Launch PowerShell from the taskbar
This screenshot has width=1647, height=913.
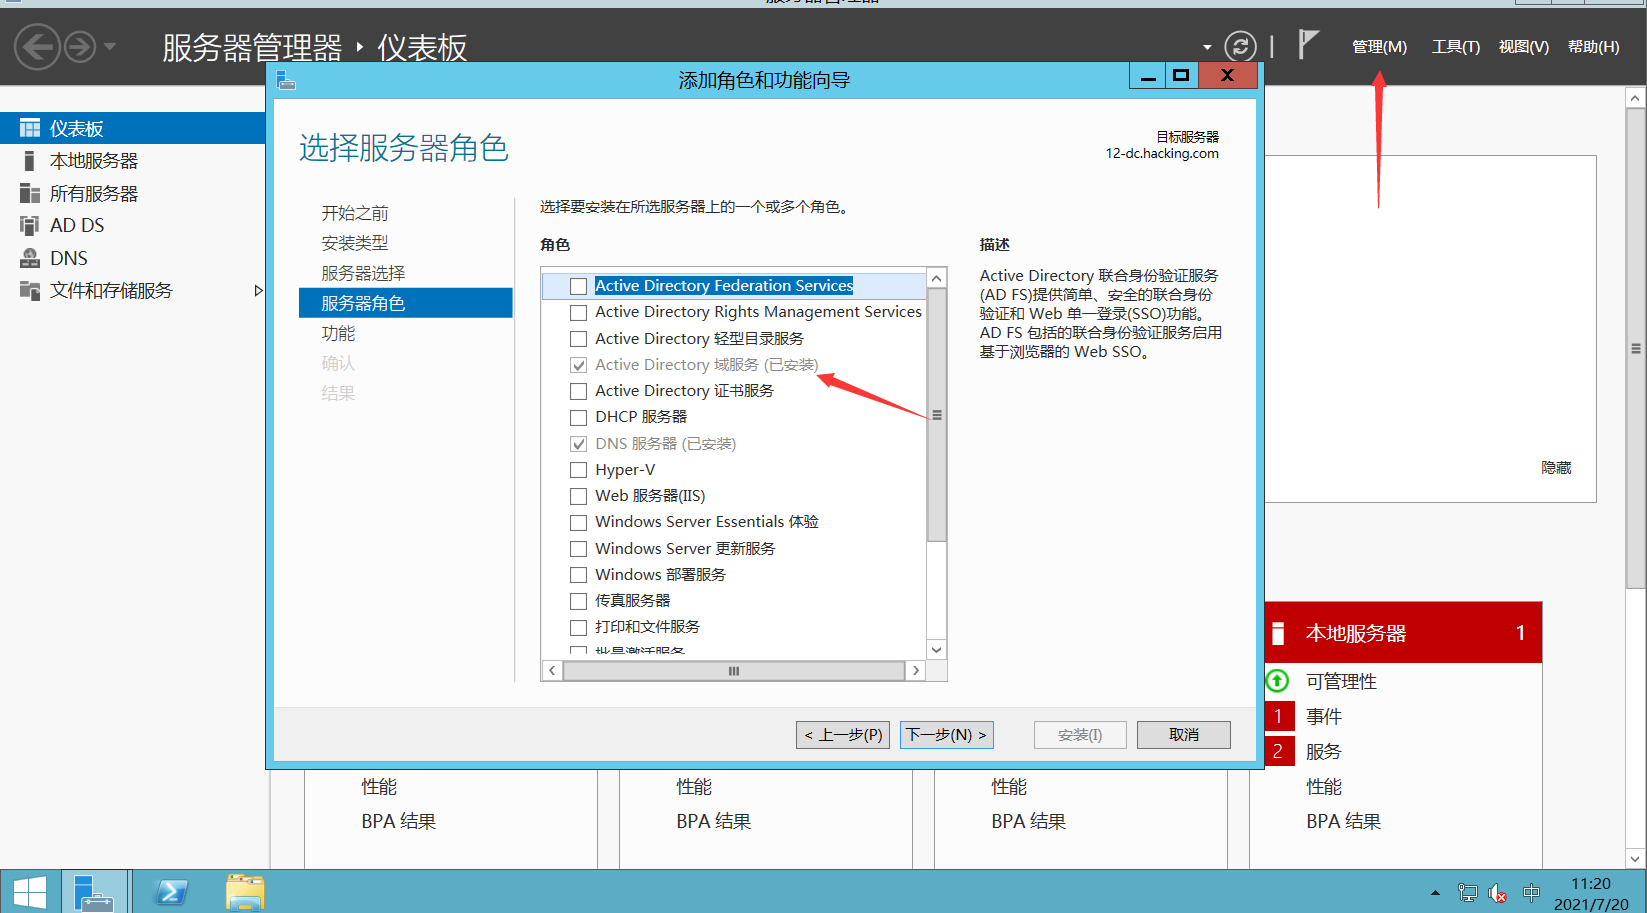[172, 891]
